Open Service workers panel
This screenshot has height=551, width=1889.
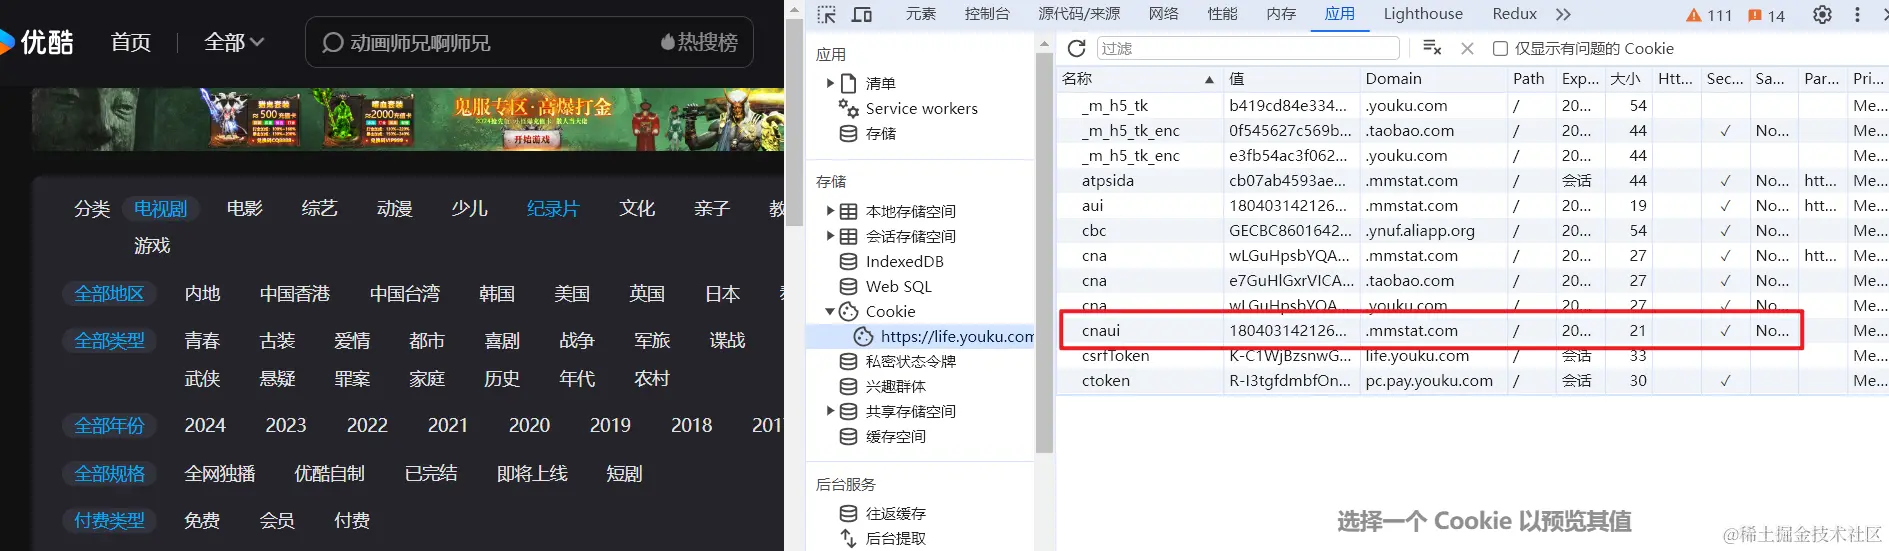[x=921, y=108]
